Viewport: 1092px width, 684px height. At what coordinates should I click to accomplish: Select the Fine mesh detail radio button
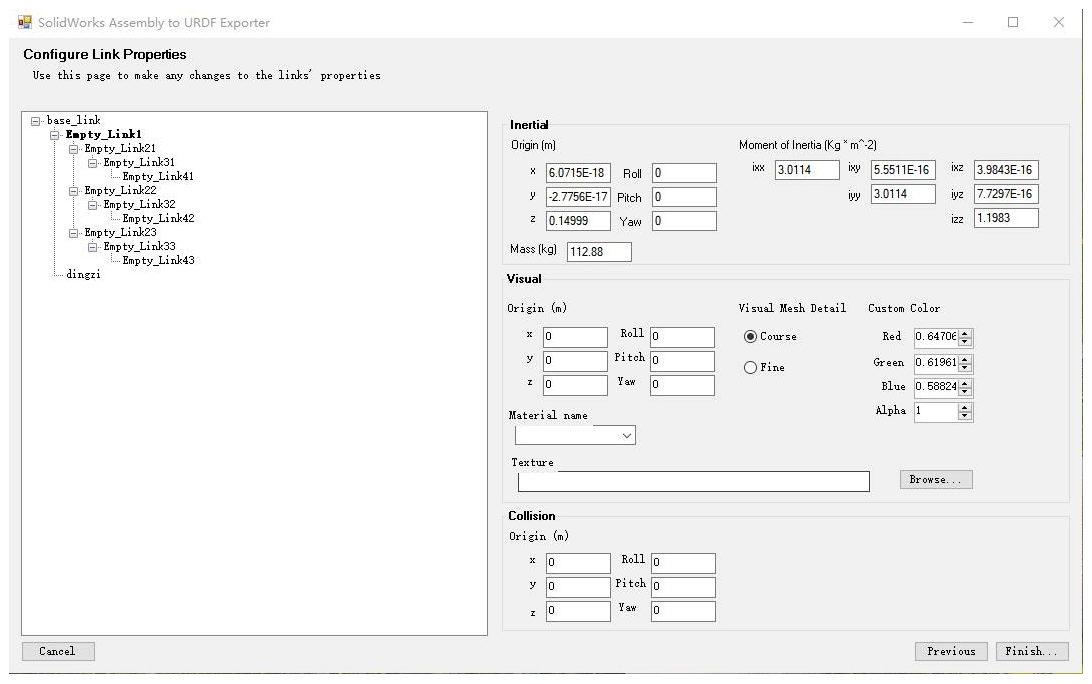(751, 368)
